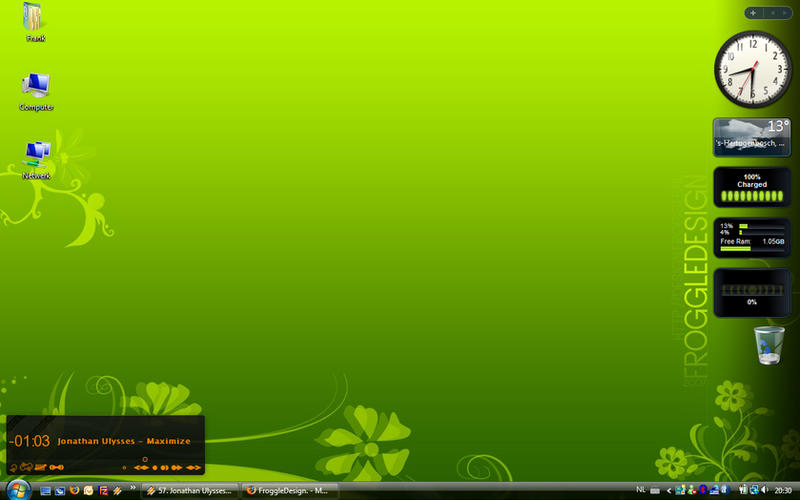The width and height of the screenshot is (800, 500).
Task: Click the third lower-left player icon
Action: click(x=40, y=467)
